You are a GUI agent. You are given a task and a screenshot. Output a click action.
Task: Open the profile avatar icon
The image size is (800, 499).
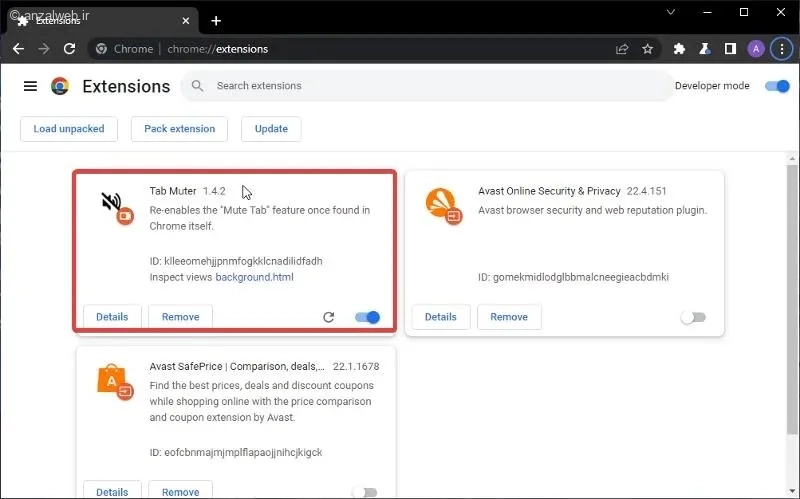(756, 49)
